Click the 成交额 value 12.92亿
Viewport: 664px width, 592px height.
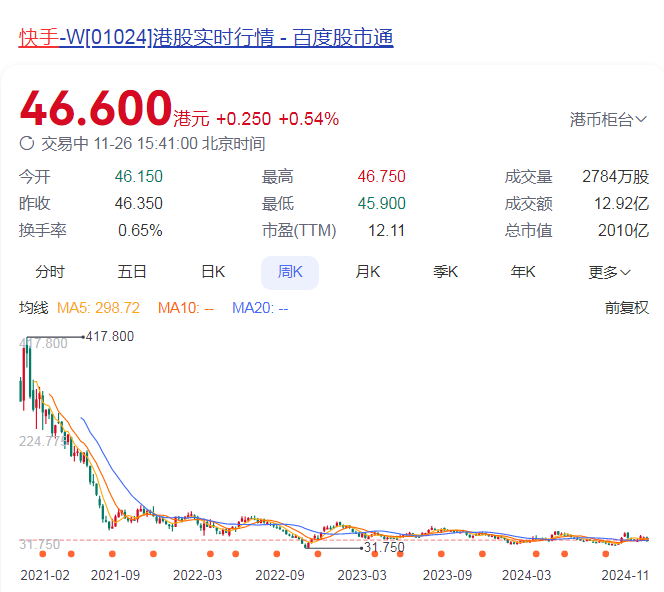coord(621,204)
